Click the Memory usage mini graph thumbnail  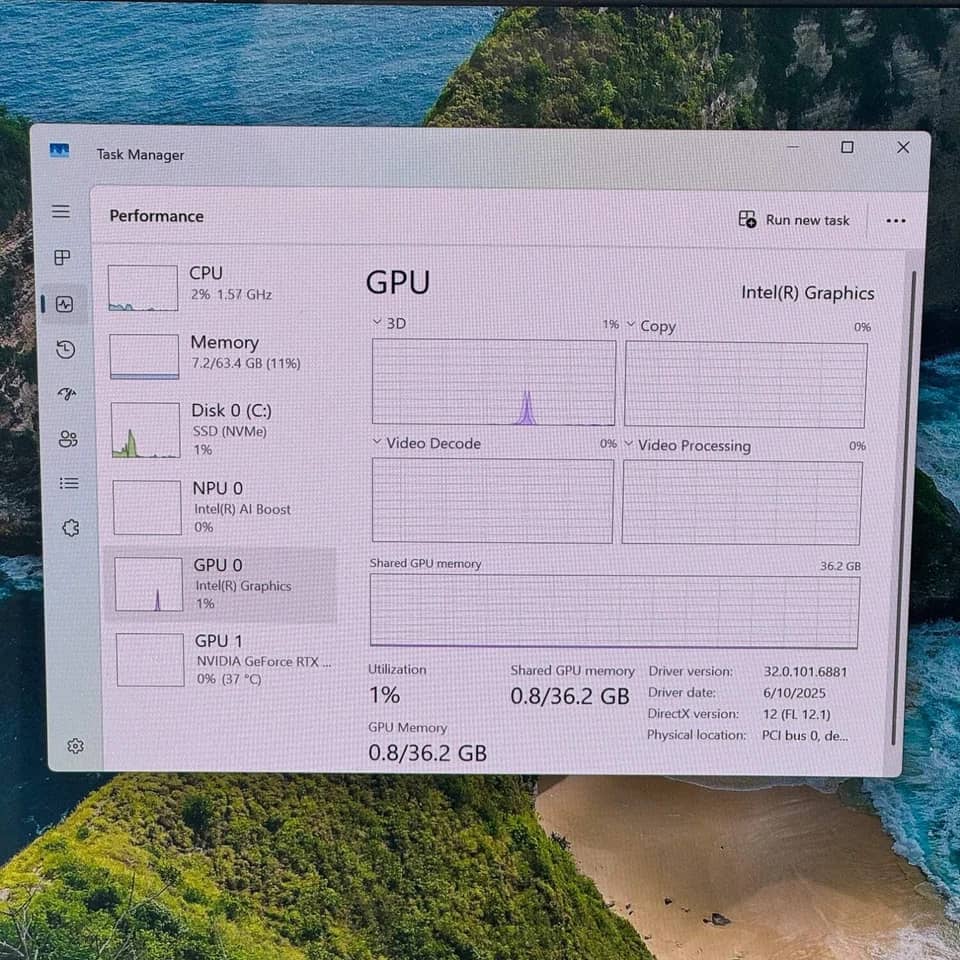[144, 356]
